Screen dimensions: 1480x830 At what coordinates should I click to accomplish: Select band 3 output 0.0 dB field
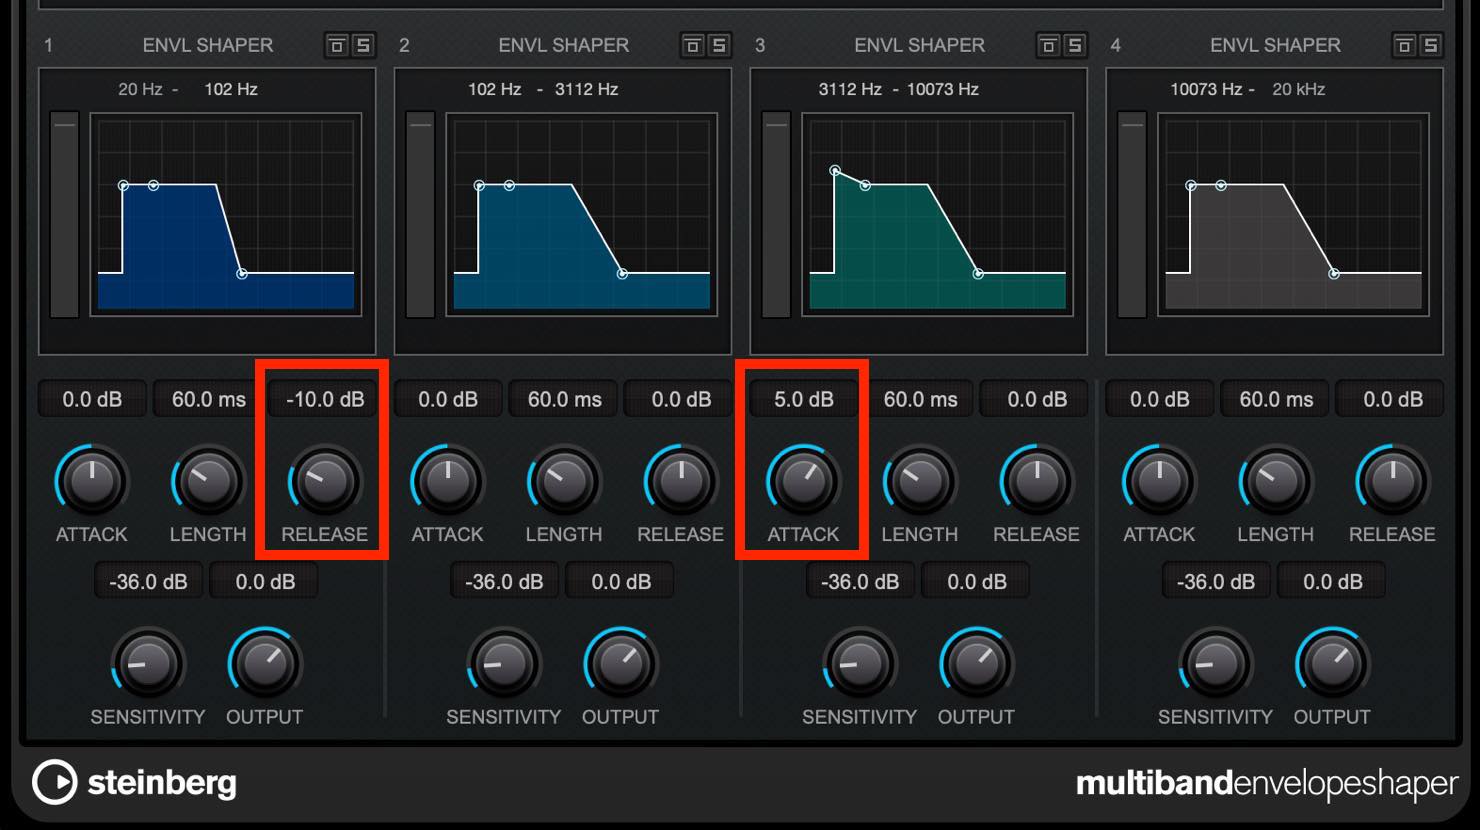click(977, 581)
